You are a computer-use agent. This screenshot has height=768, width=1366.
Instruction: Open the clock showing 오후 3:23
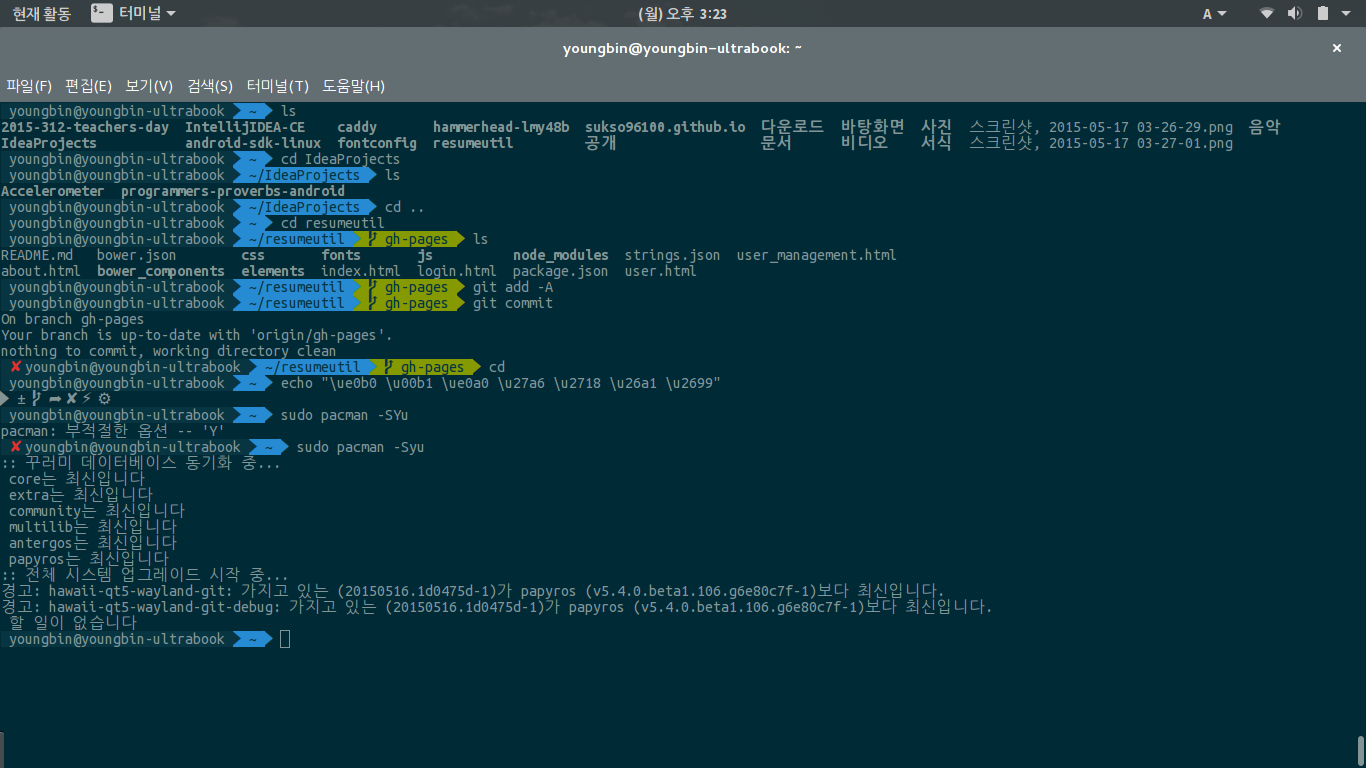[x=682, y=13]
